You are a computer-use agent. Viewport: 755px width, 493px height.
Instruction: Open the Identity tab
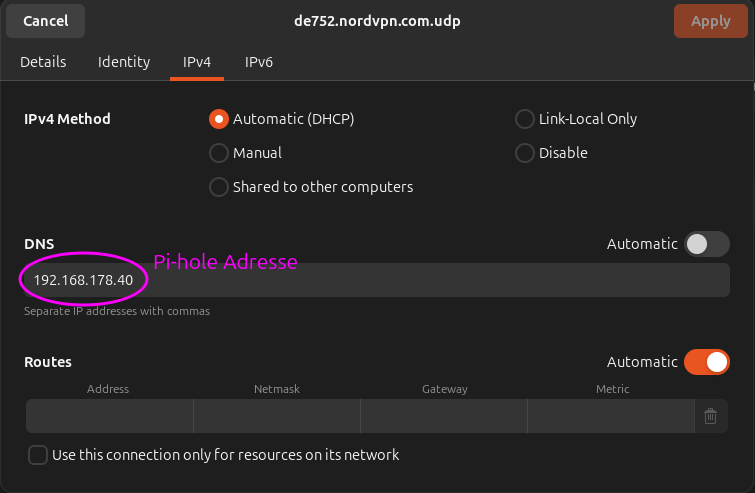tap(124, 62)
